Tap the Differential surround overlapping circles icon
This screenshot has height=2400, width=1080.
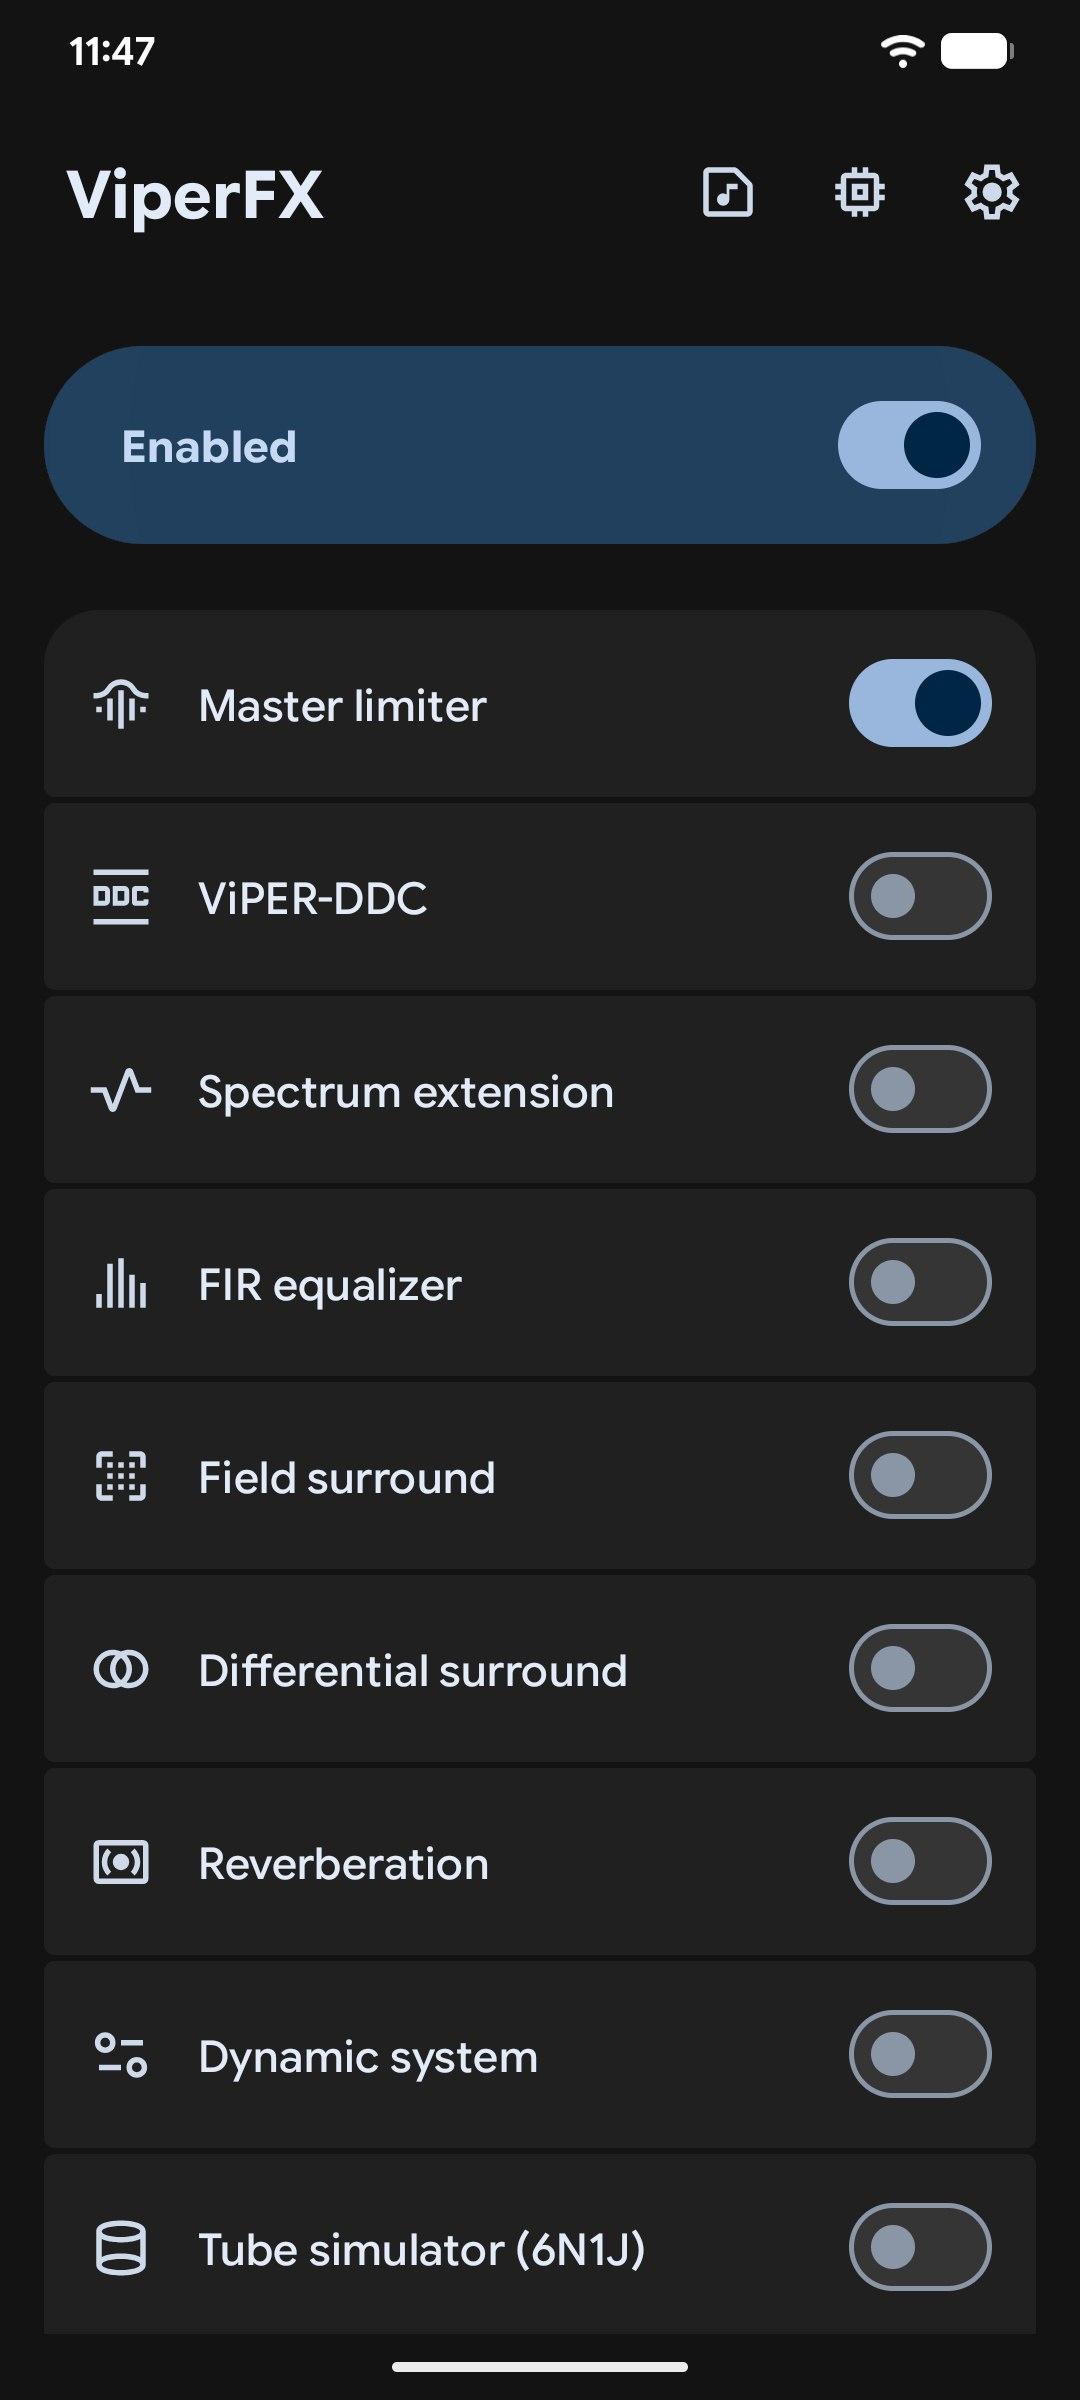[121, 1669]
